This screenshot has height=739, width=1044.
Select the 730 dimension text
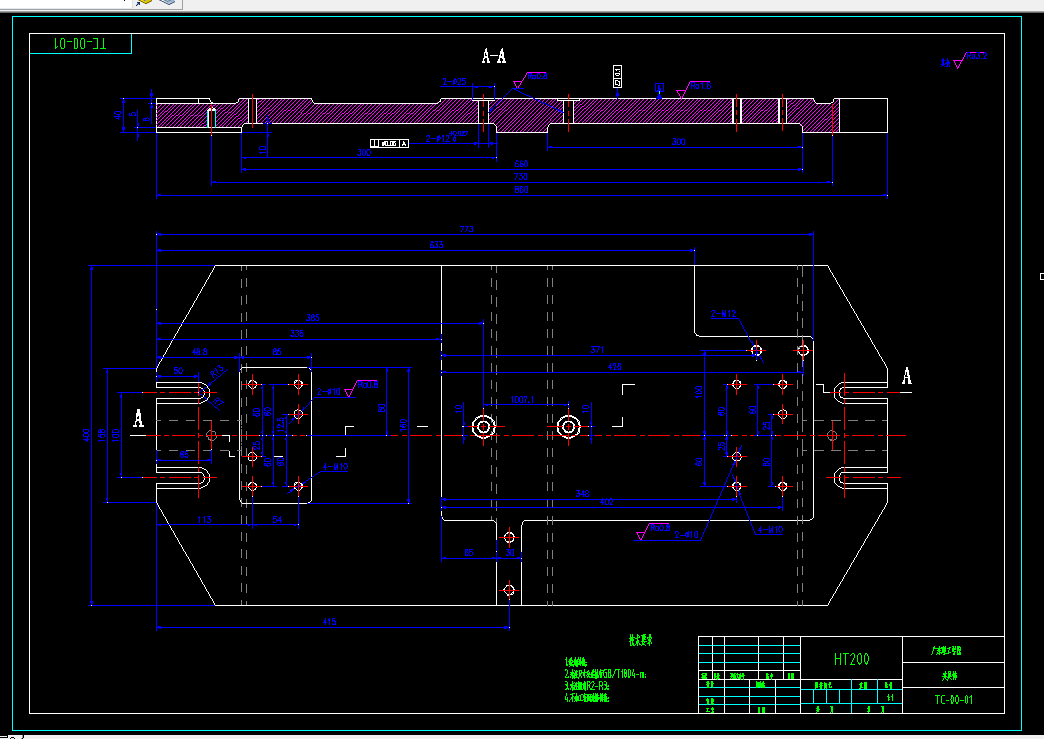[521, 176]
